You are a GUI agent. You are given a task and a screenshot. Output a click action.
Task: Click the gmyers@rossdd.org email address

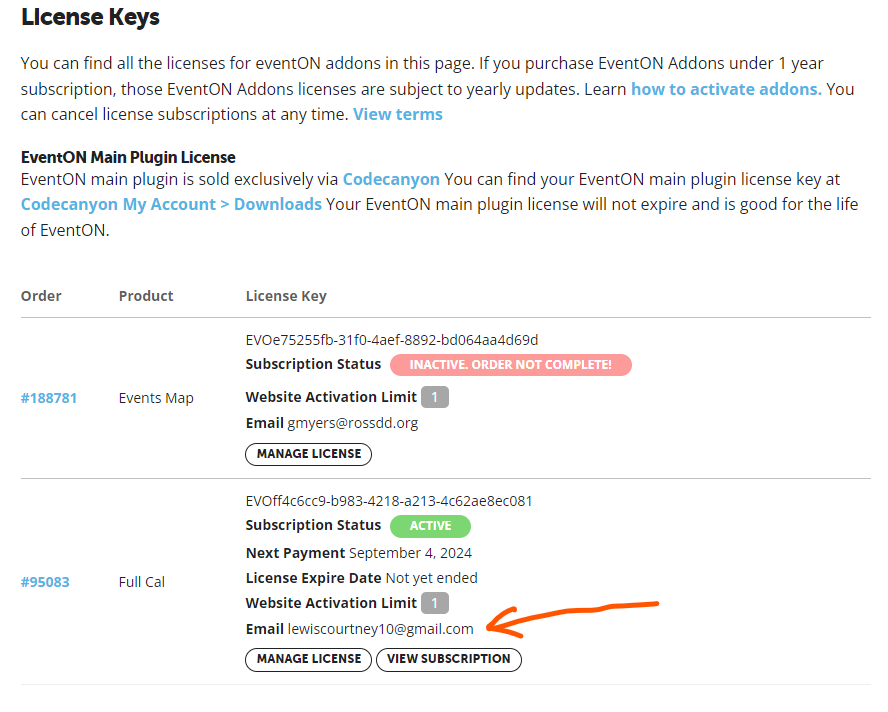[x=353, y=423]
